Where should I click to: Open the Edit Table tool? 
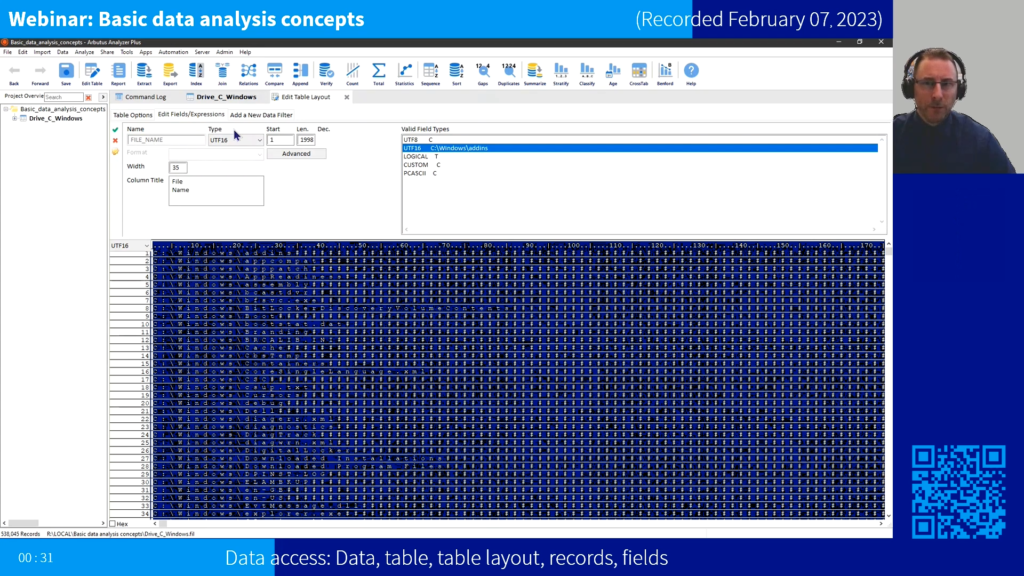pos(92,74)
